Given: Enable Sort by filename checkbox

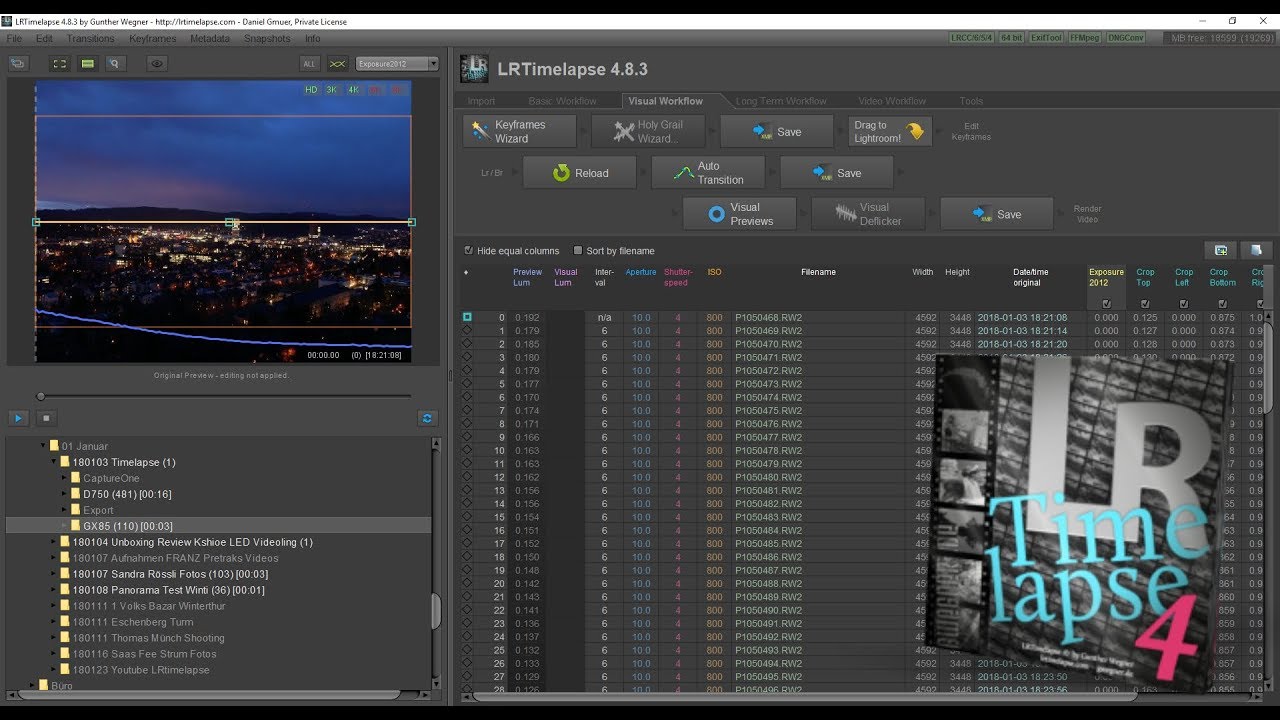Looking at the screenshot, I should coord(578,251).
